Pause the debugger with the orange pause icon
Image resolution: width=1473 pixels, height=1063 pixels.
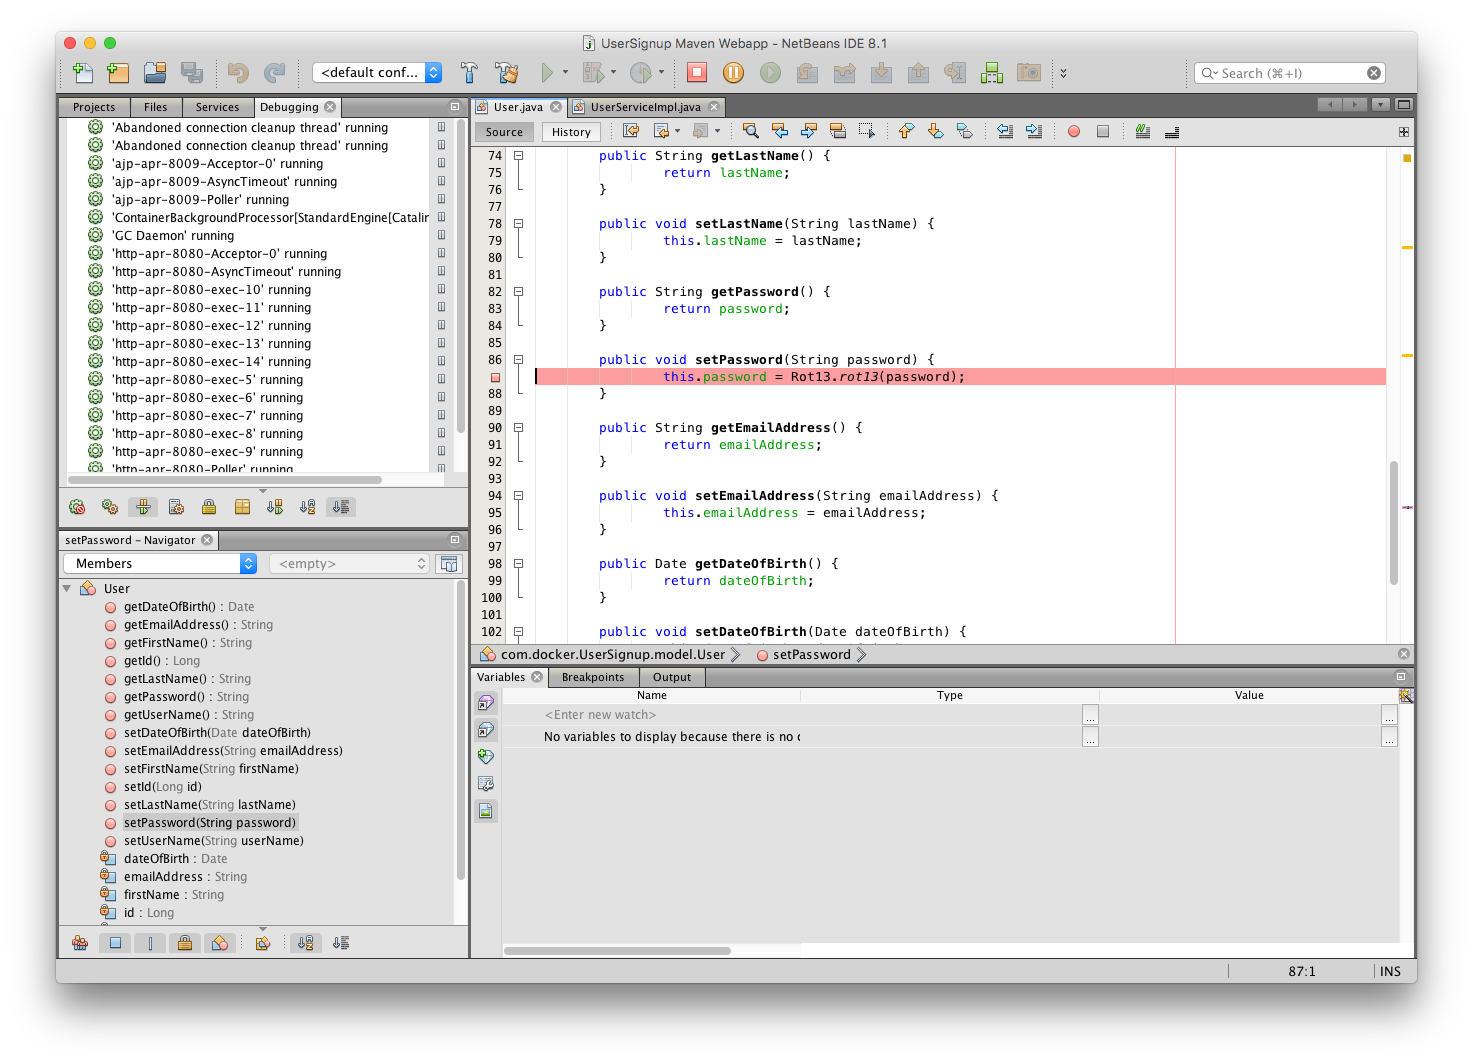click(x=733, y=72)
